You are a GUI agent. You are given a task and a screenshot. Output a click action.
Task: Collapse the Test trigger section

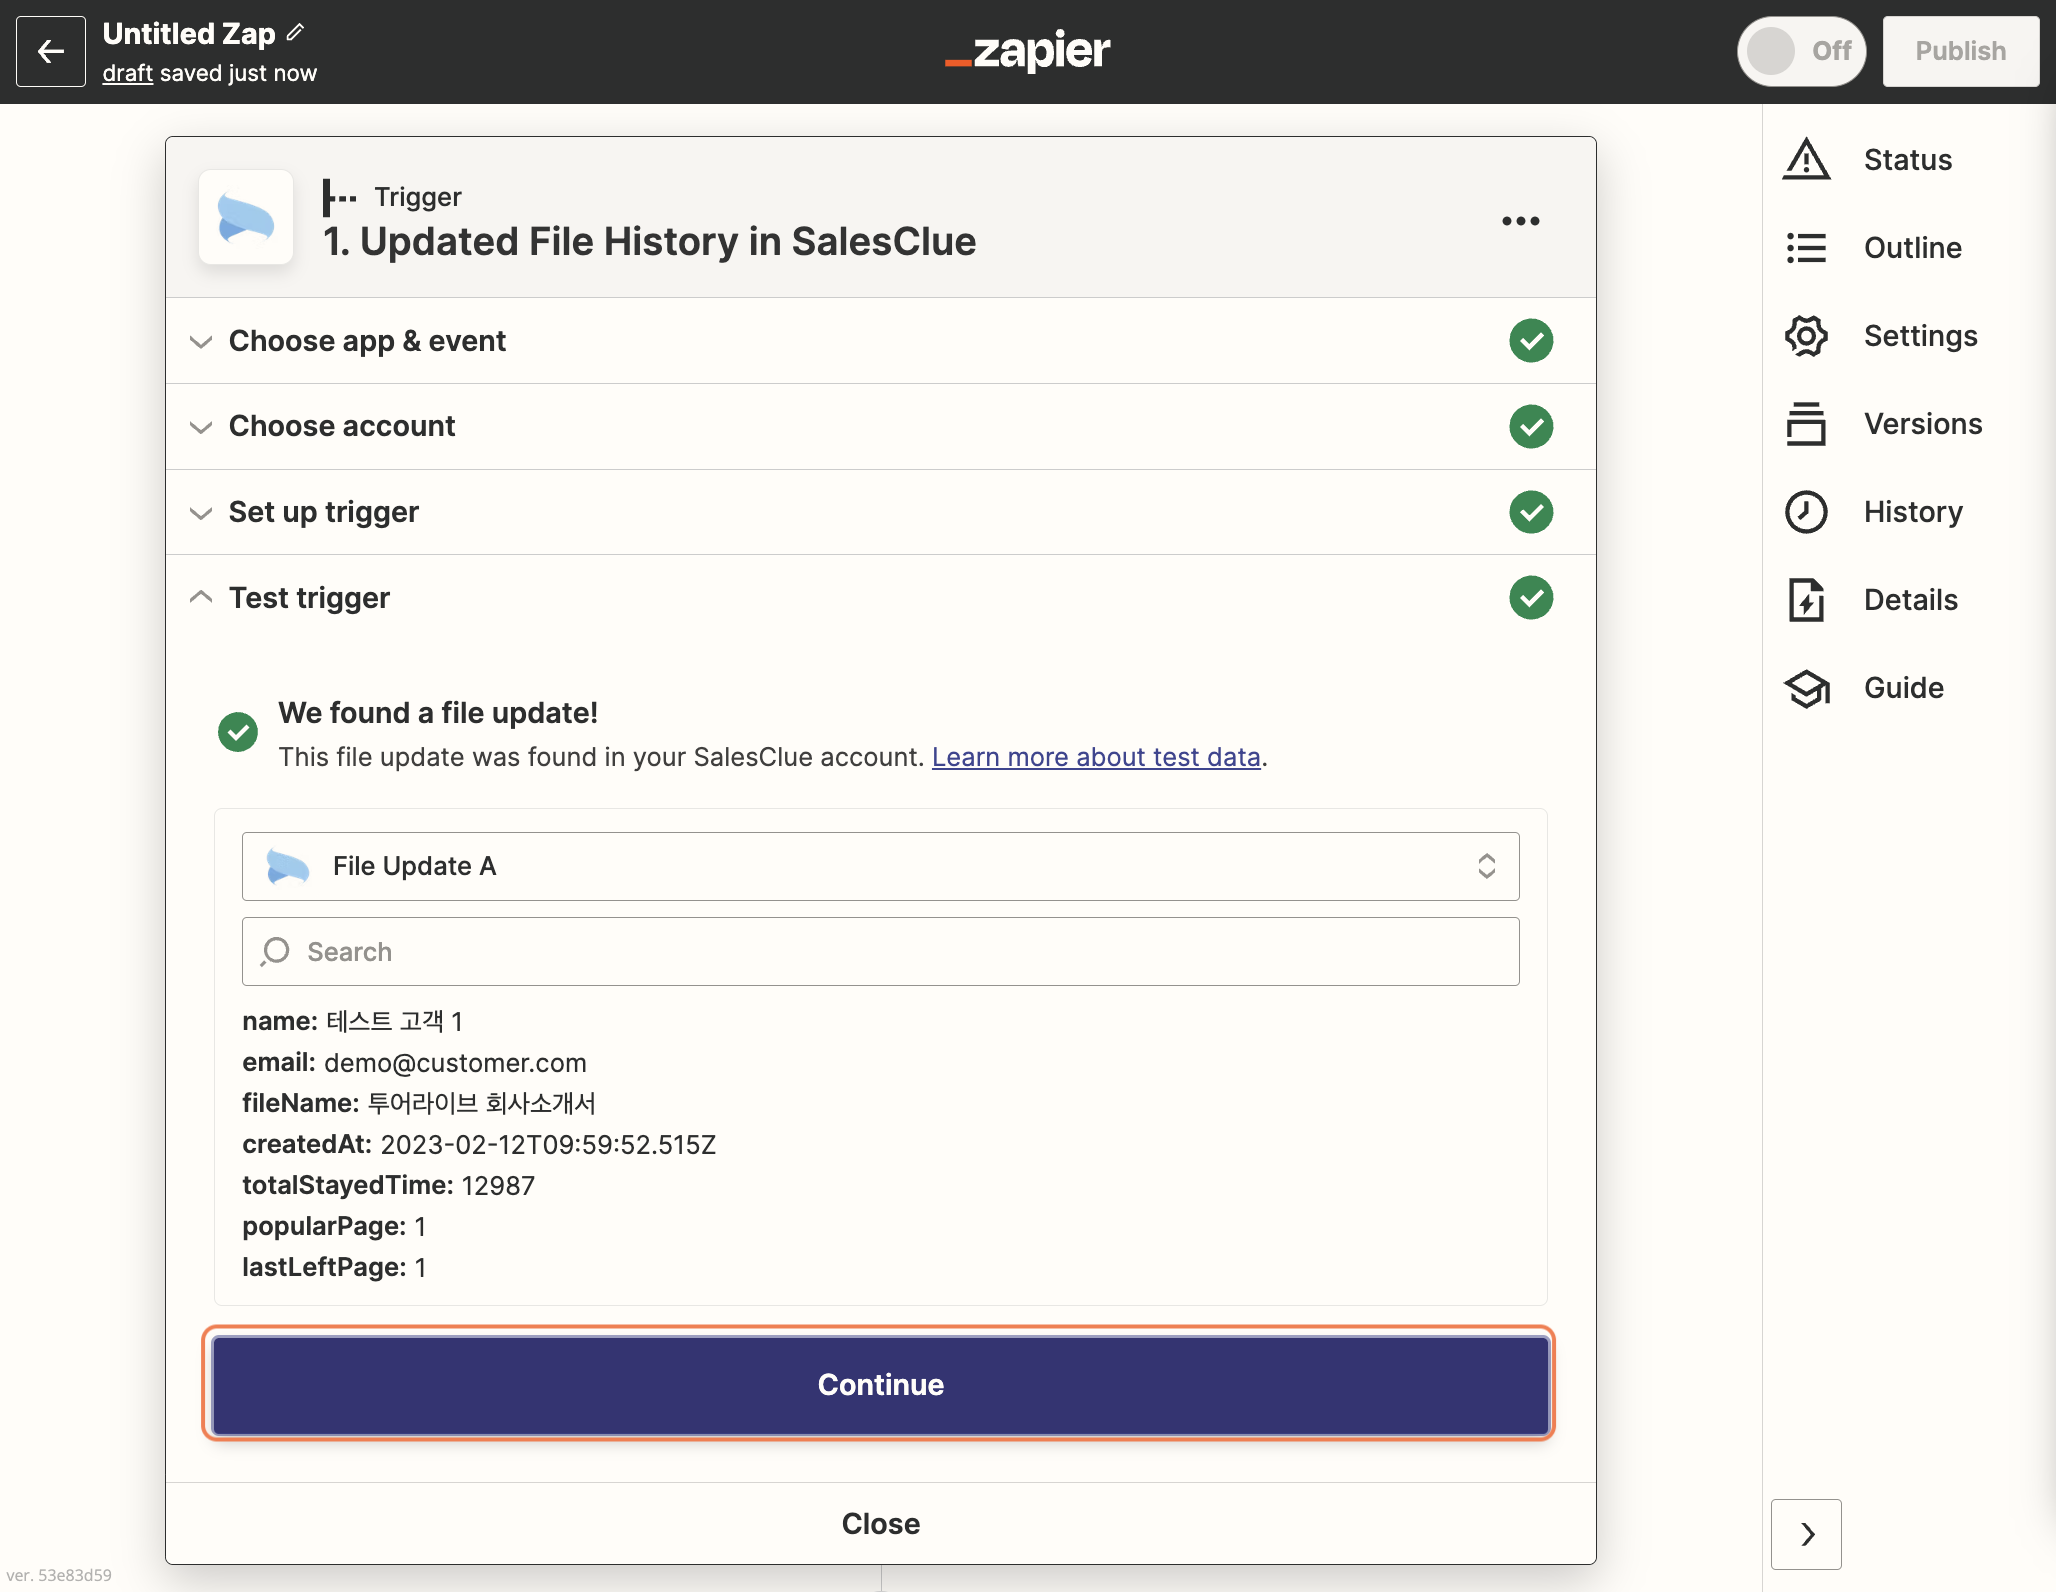(880, 598)
